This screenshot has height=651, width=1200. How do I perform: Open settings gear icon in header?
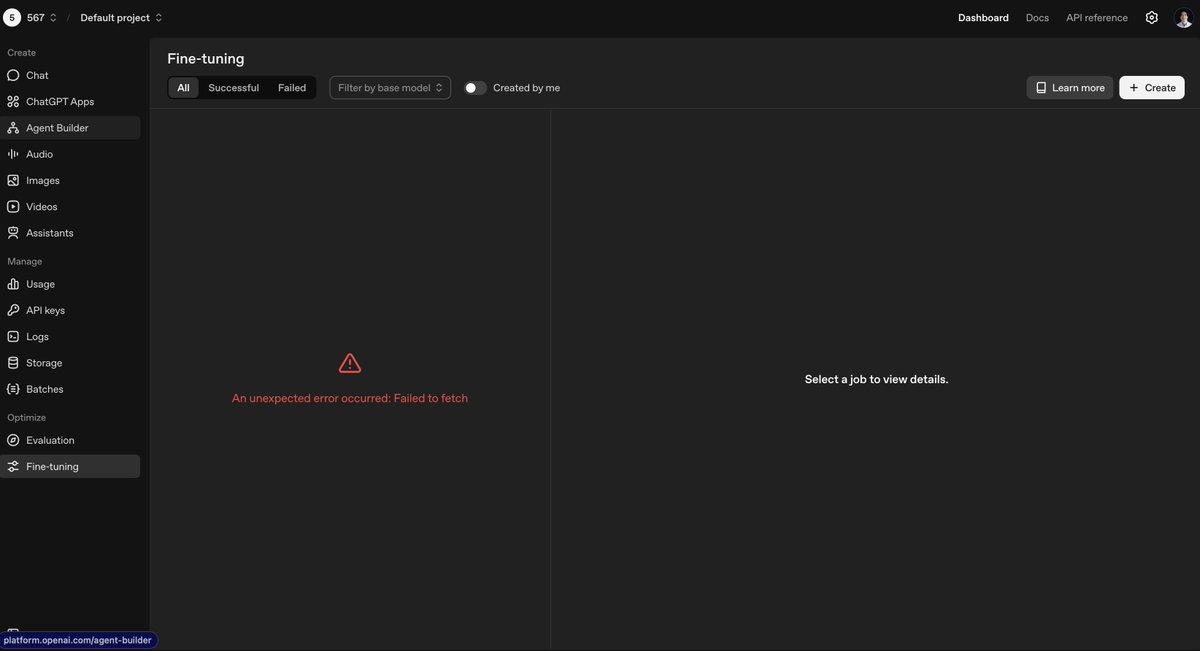click(1152, 18)
